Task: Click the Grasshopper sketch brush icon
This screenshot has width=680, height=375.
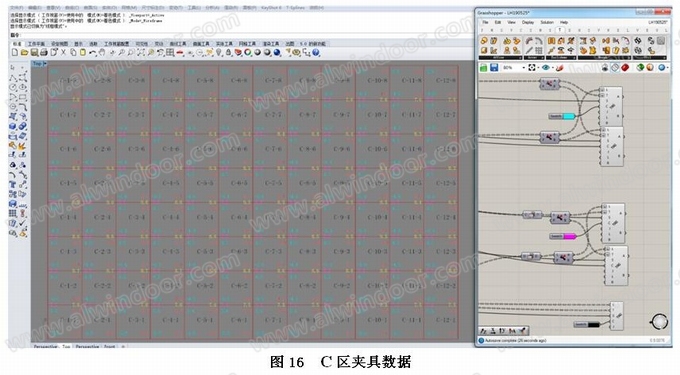Action: 560,67
